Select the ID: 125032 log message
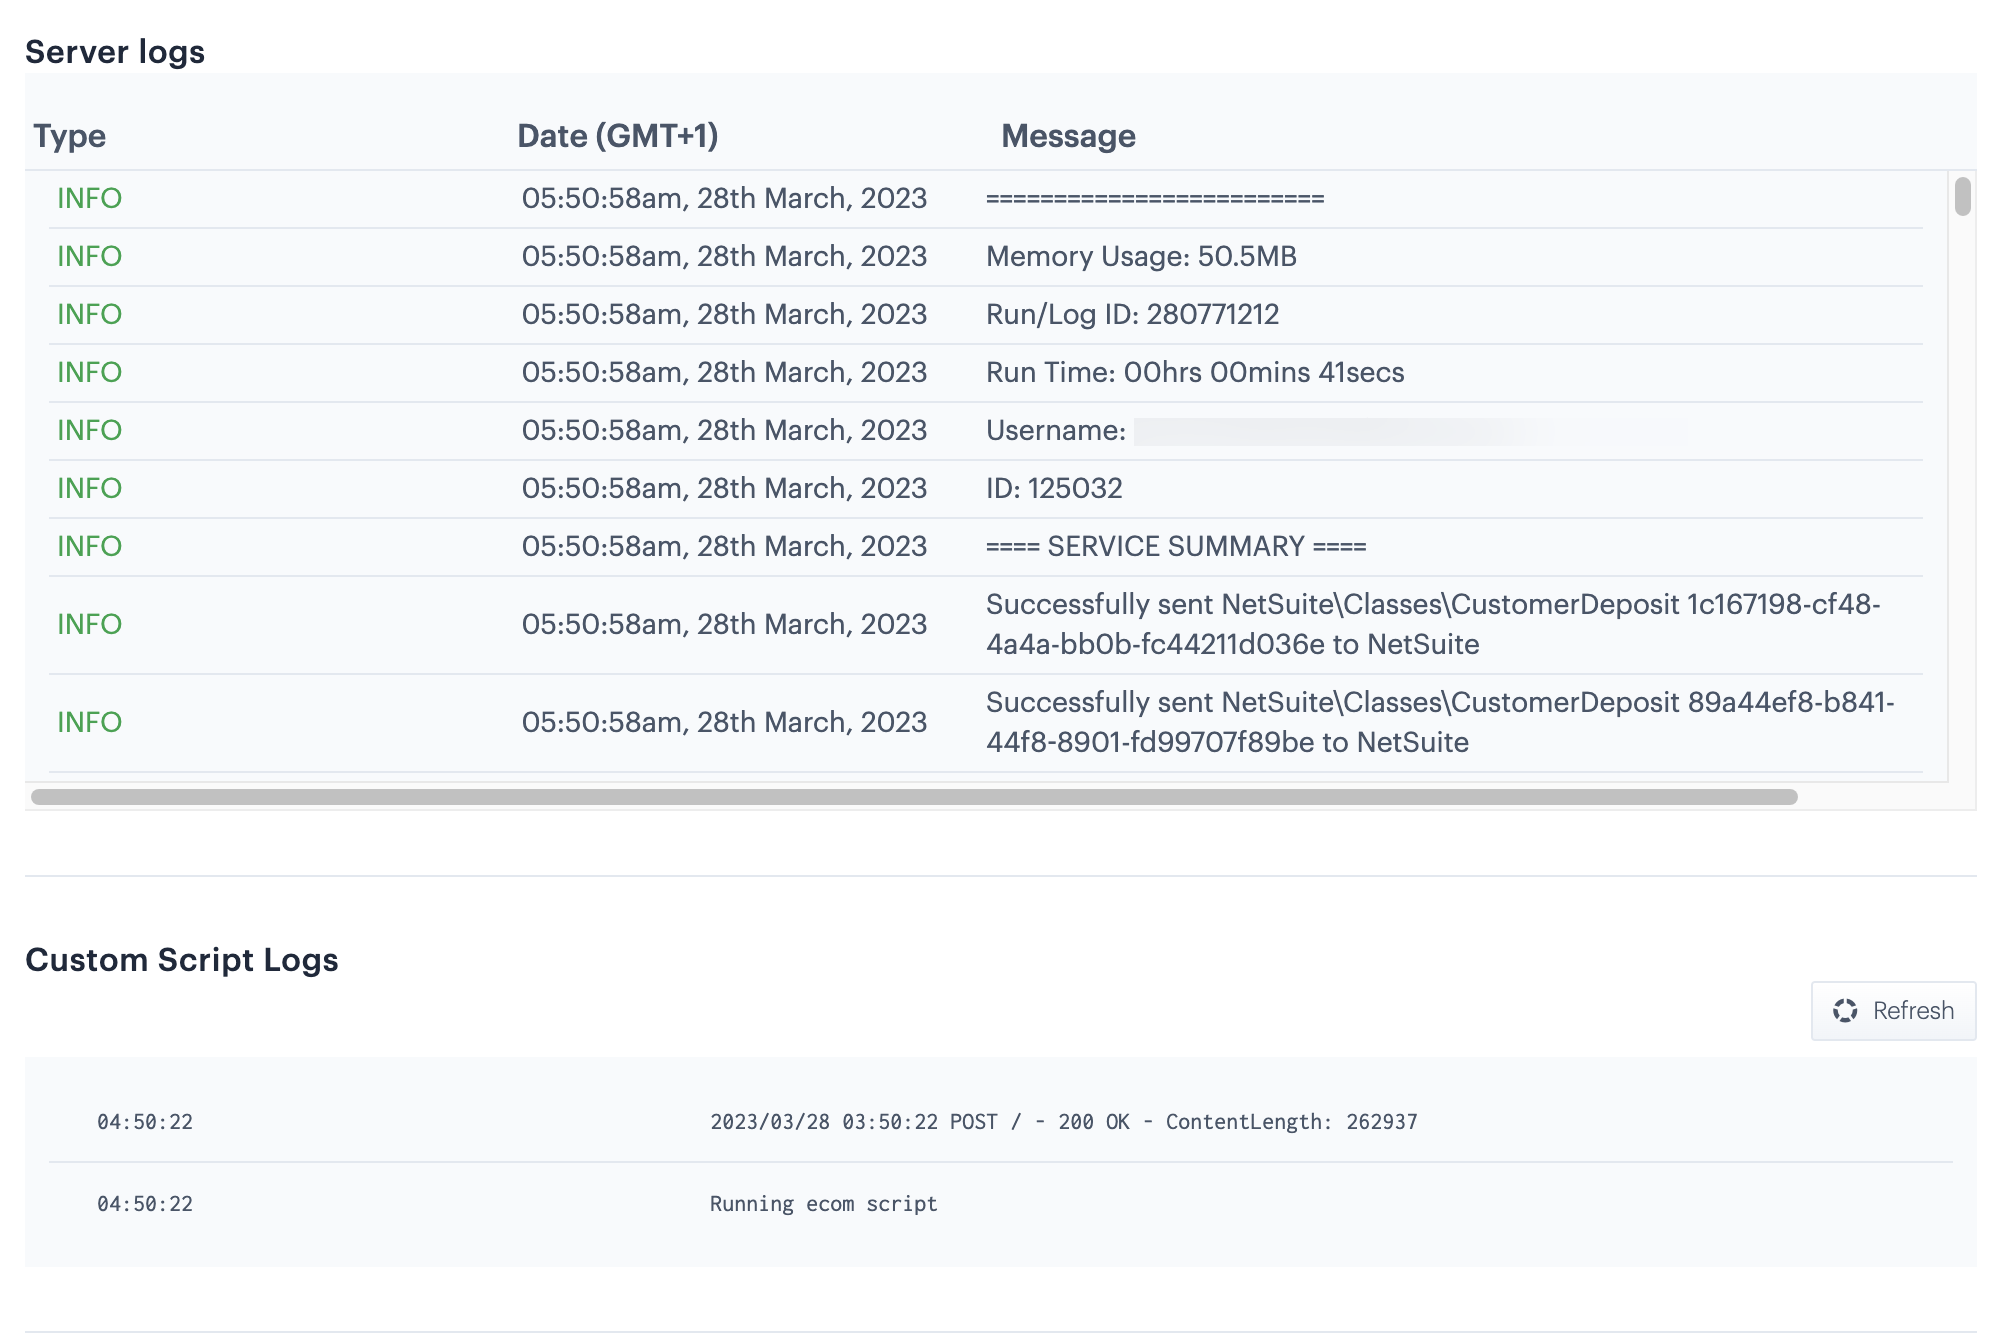Viewport: 2000px width, 1338px height. point(1054,489)
